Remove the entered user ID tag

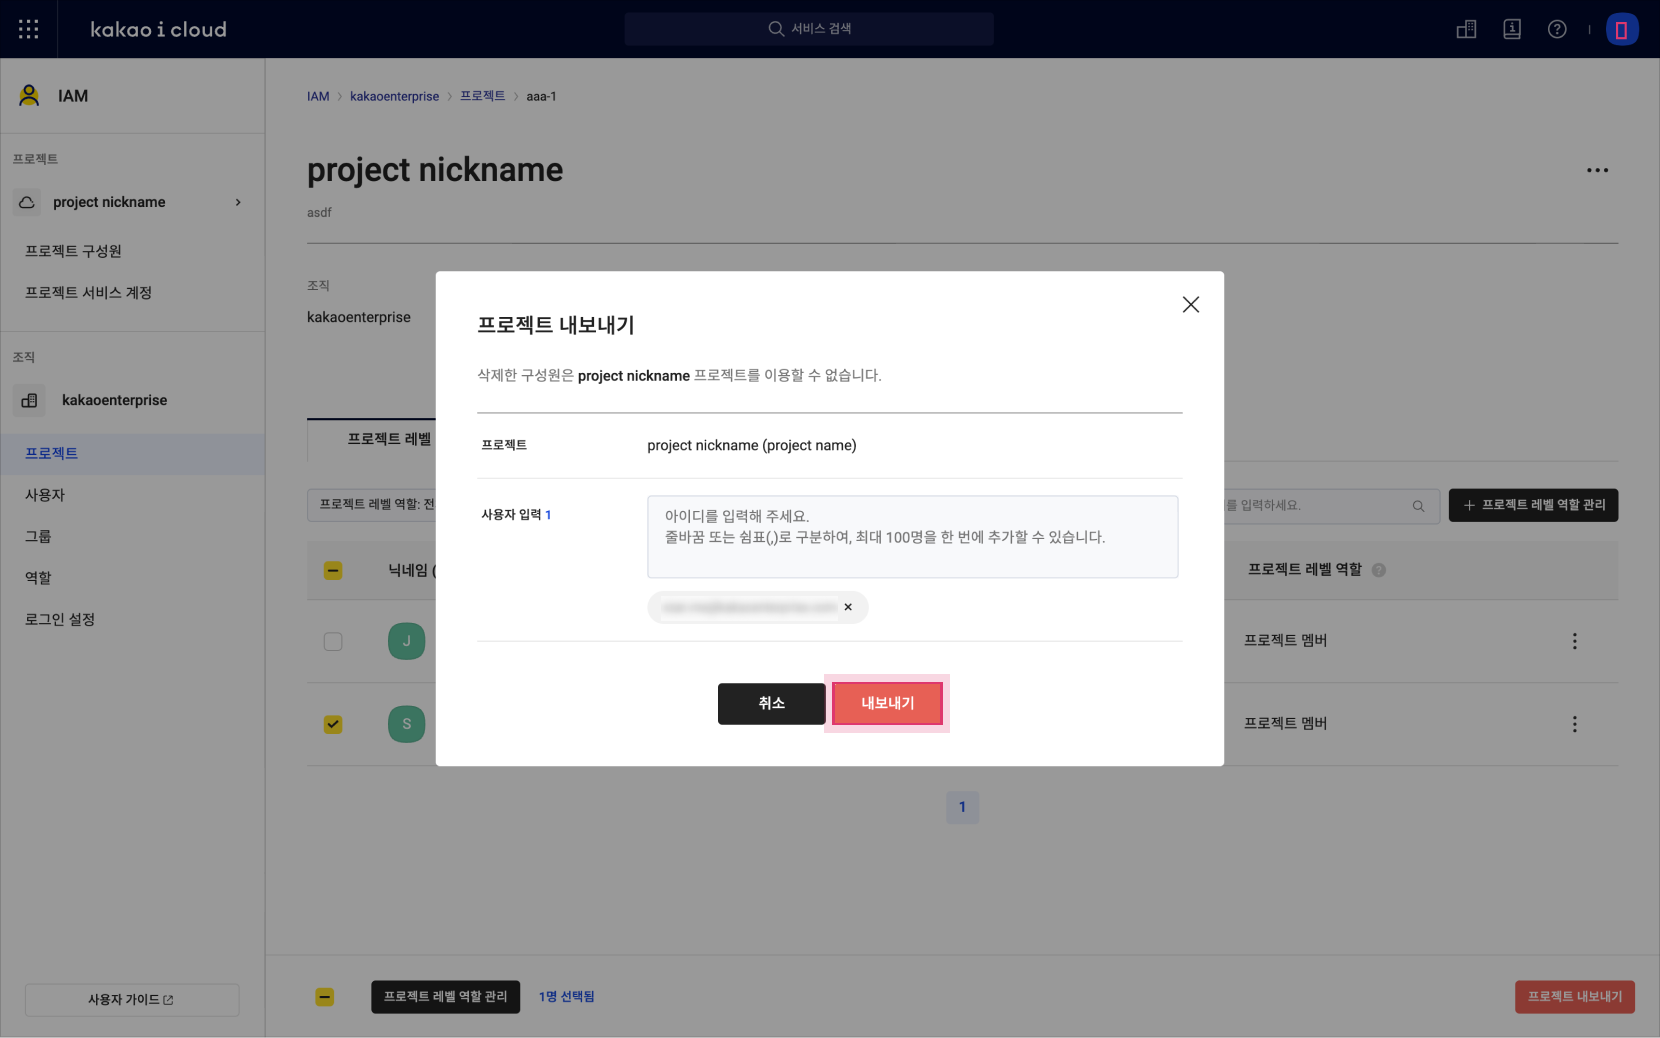(x=848, y=607)
